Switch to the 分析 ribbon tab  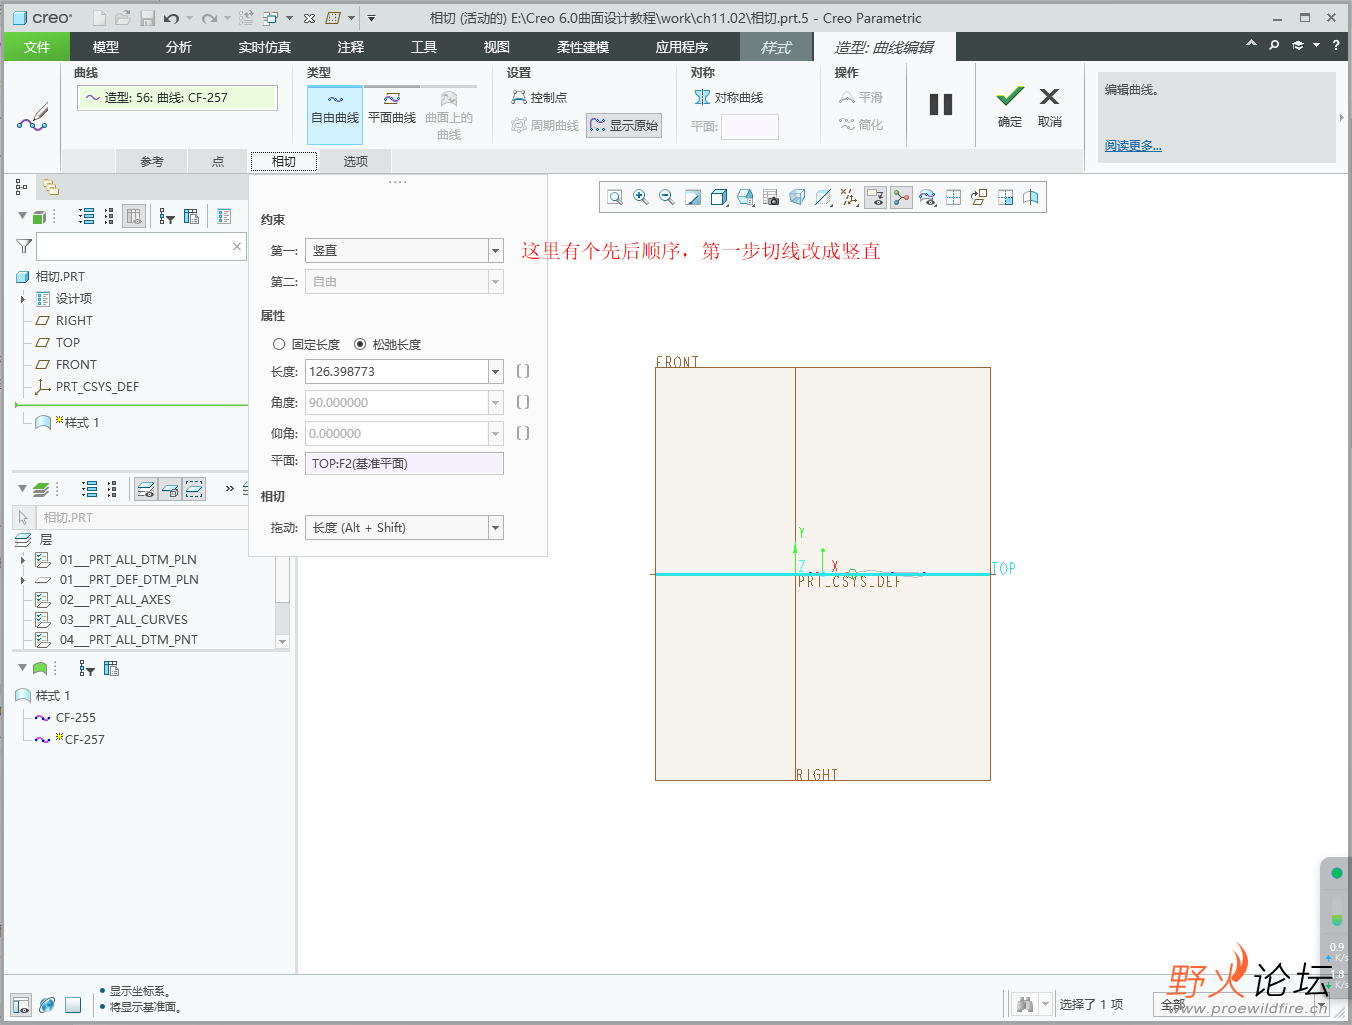coord(179,47)
